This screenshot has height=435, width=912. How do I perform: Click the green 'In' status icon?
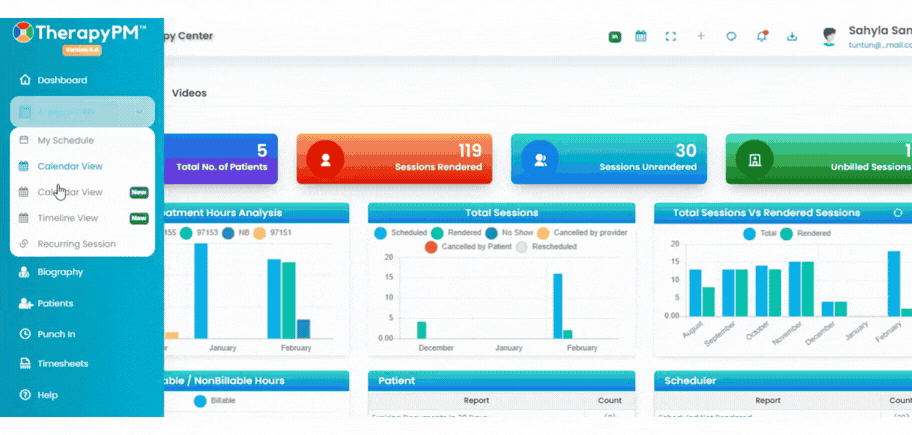[615, 36]
